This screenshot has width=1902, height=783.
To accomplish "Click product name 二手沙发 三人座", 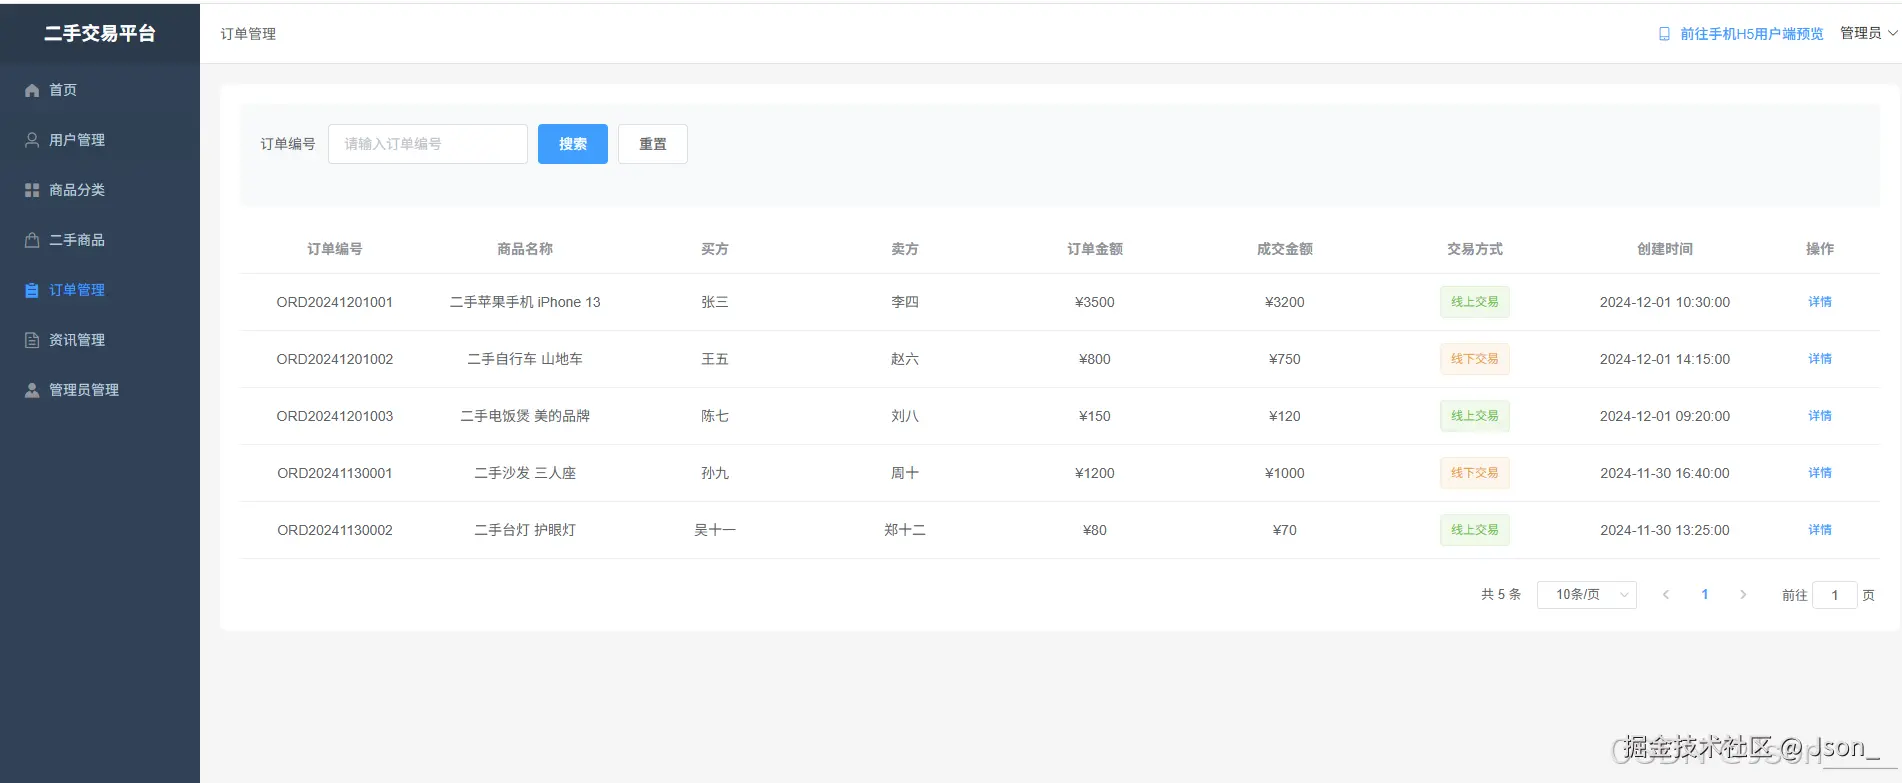I will point(525,473).
